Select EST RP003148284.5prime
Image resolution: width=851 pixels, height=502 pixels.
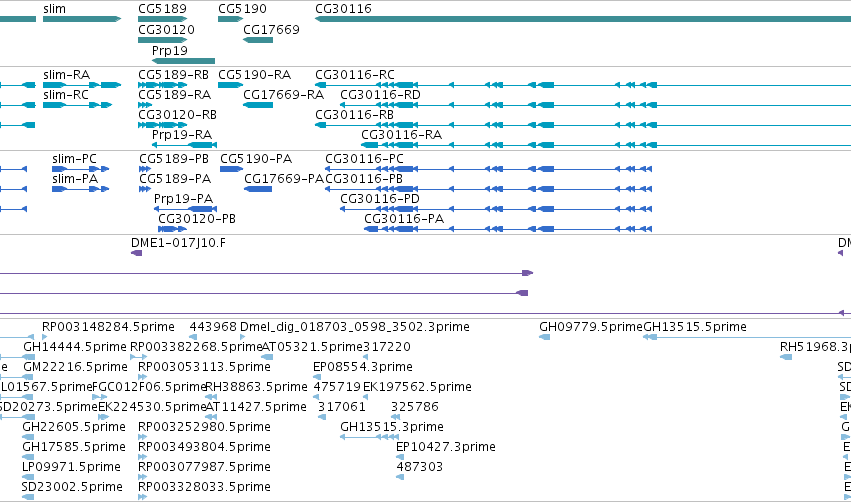(x=108, y=327)
